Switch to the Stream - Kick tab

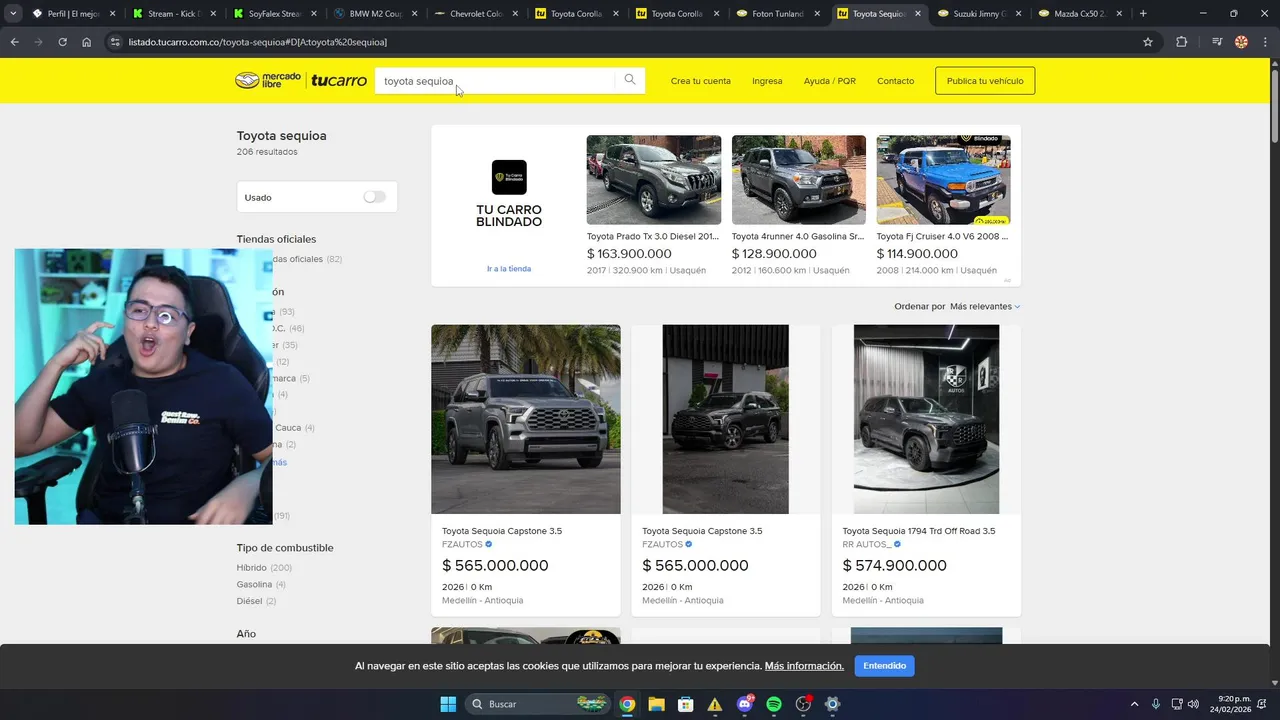(x=175, y=14)
